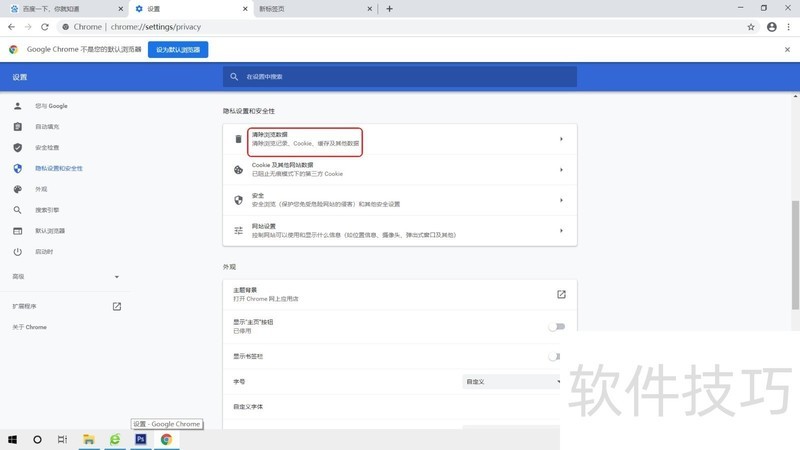The image size is (800, 450).
Task: Open Chrome's three-dot menu
Action: coord(788,27)
